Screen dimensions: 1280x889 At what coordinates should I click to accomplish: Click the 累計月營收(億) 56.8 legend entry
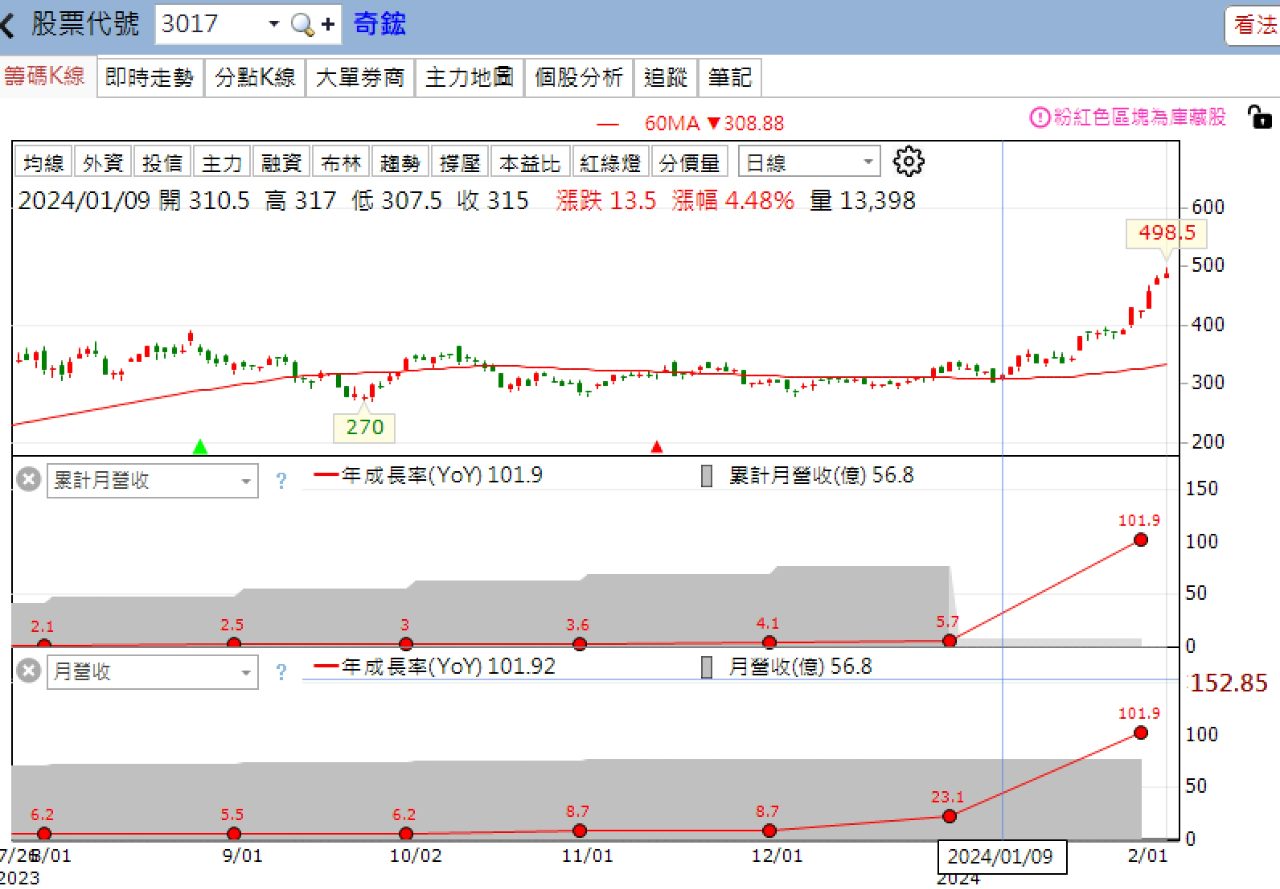tap(807, 476)
